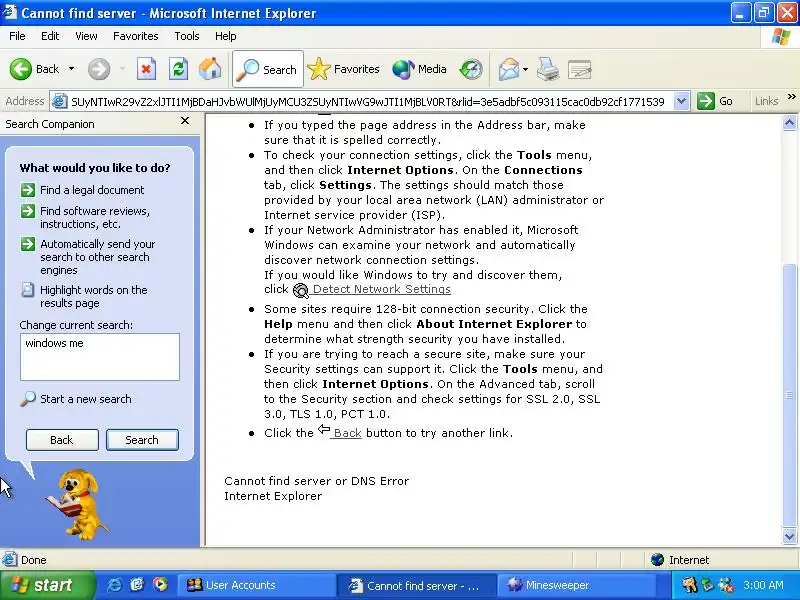Switch to User Accounts taskbar window
This screenshot has height=600, width=800.
256,585
